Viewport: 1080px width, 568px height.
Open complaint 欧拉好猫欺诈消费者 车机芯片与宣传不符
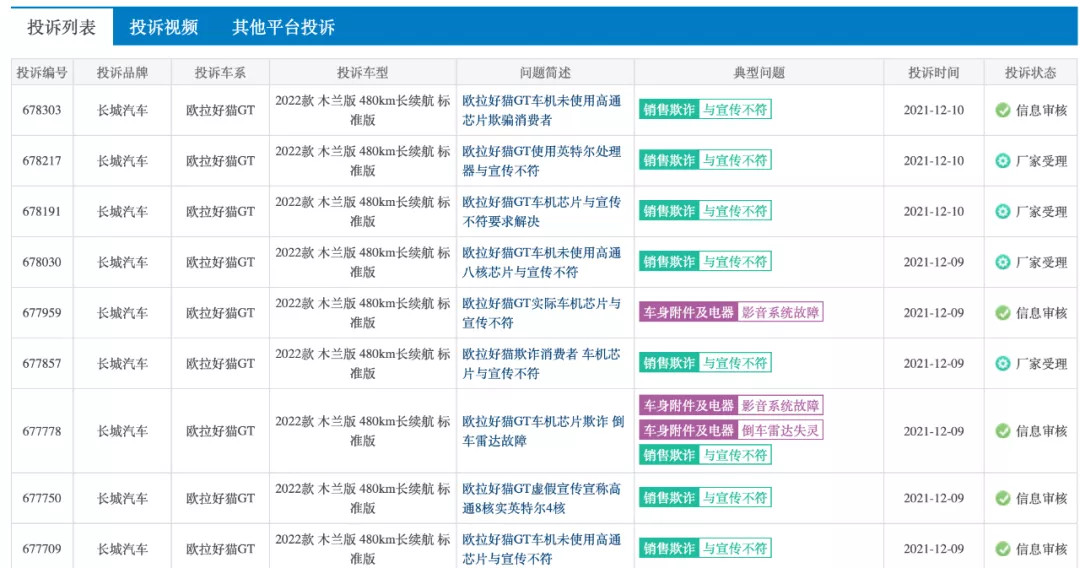(x=541, y=364)
